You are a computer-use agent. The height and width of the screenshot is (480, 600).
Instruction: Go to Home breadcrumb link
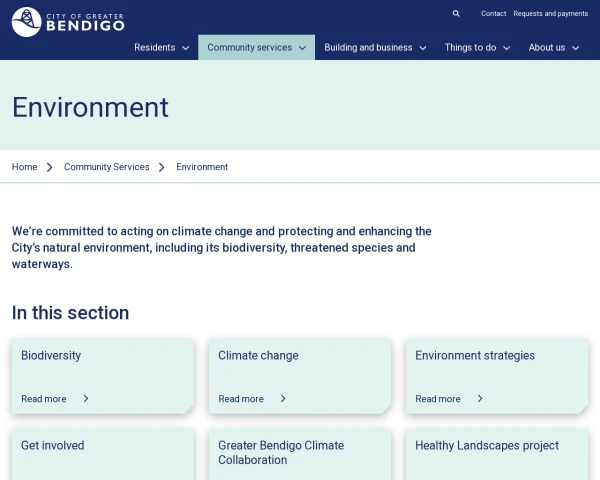(x=24, y=167)
